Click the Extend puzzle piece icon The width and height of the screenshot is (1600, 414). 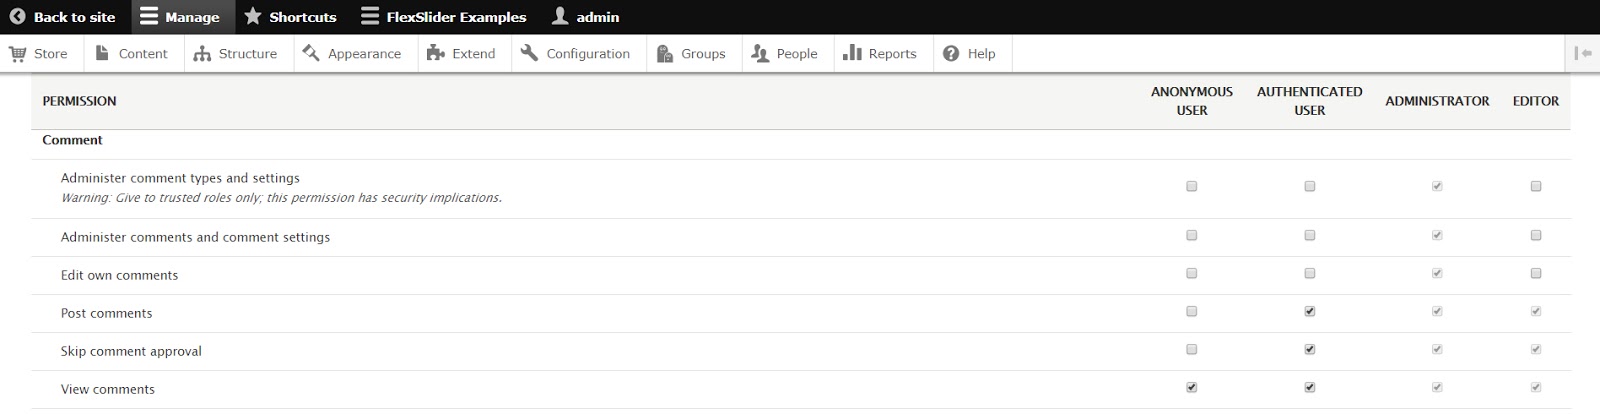[x=435, y=54]
